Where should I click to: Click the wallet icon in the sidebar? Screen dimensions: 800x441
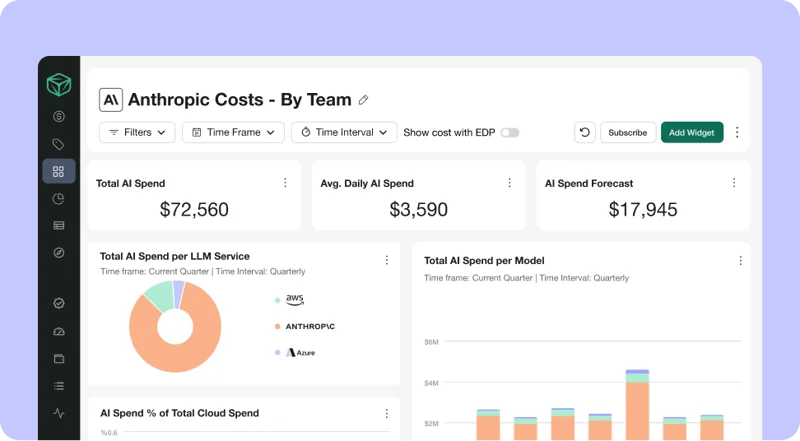pos(59,358)
